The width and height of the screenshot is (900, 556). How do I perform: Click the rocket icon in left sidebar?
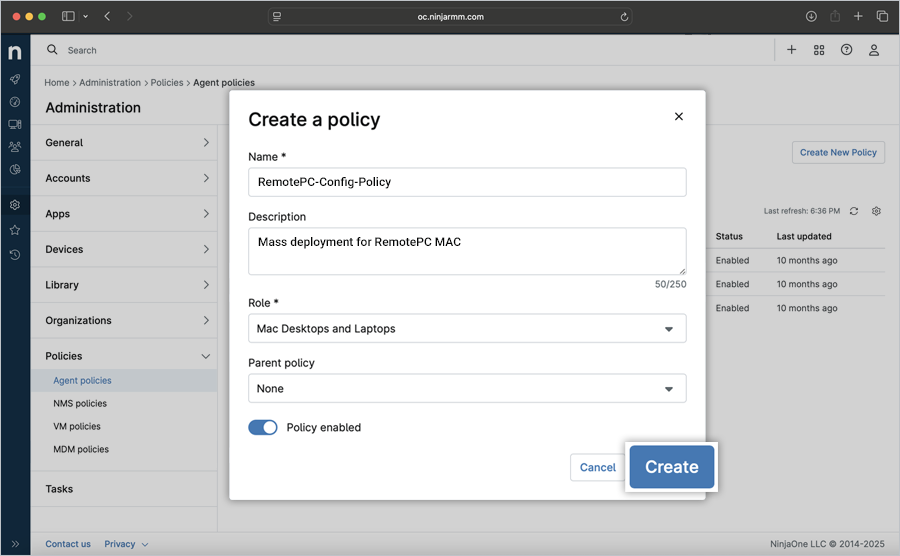15,79
